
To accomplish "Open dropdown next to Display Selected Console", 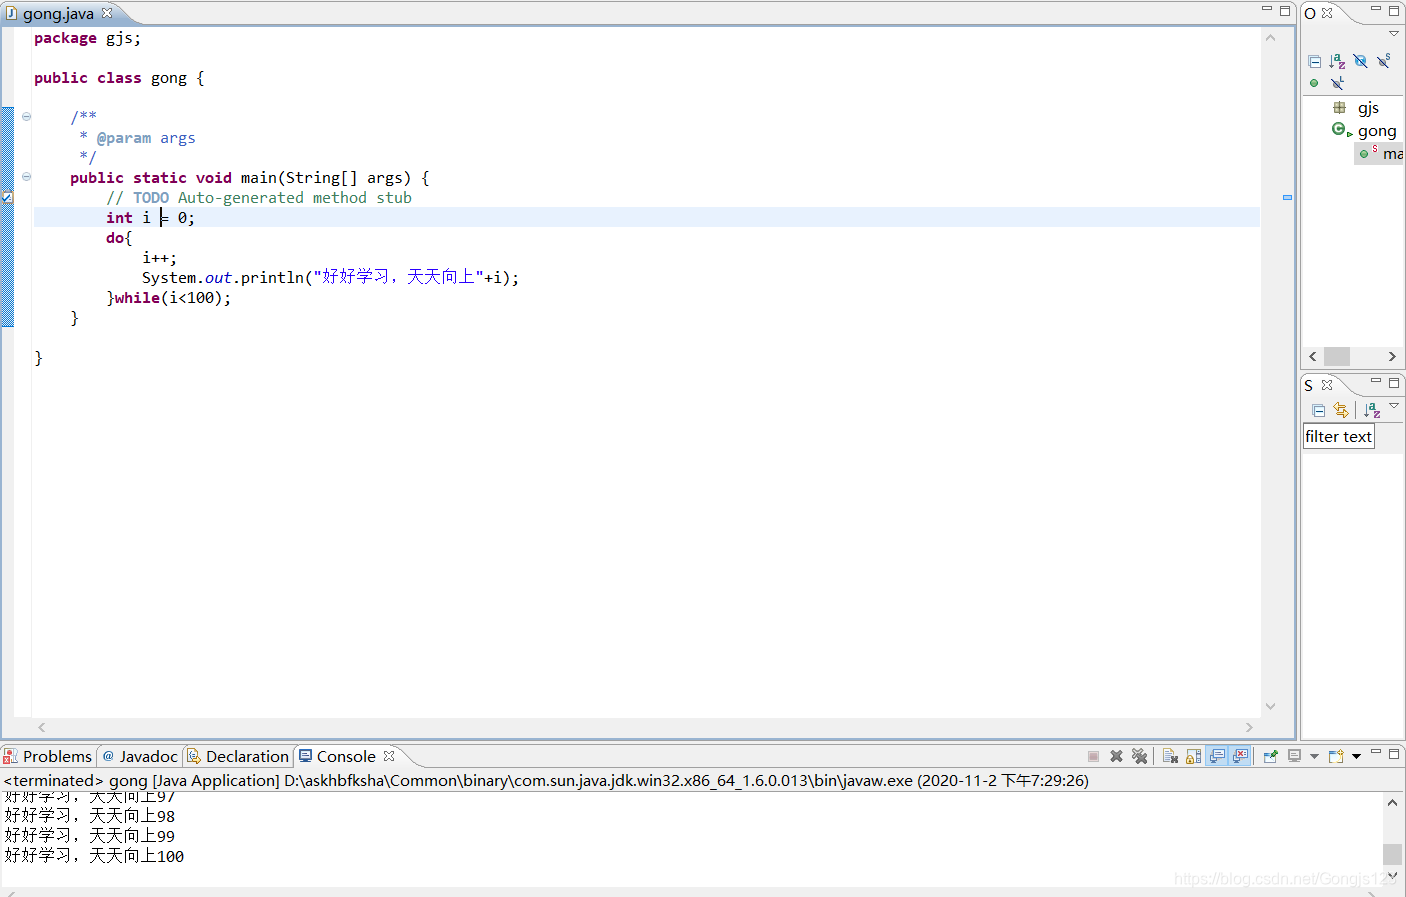I will tap(1314, 757).
